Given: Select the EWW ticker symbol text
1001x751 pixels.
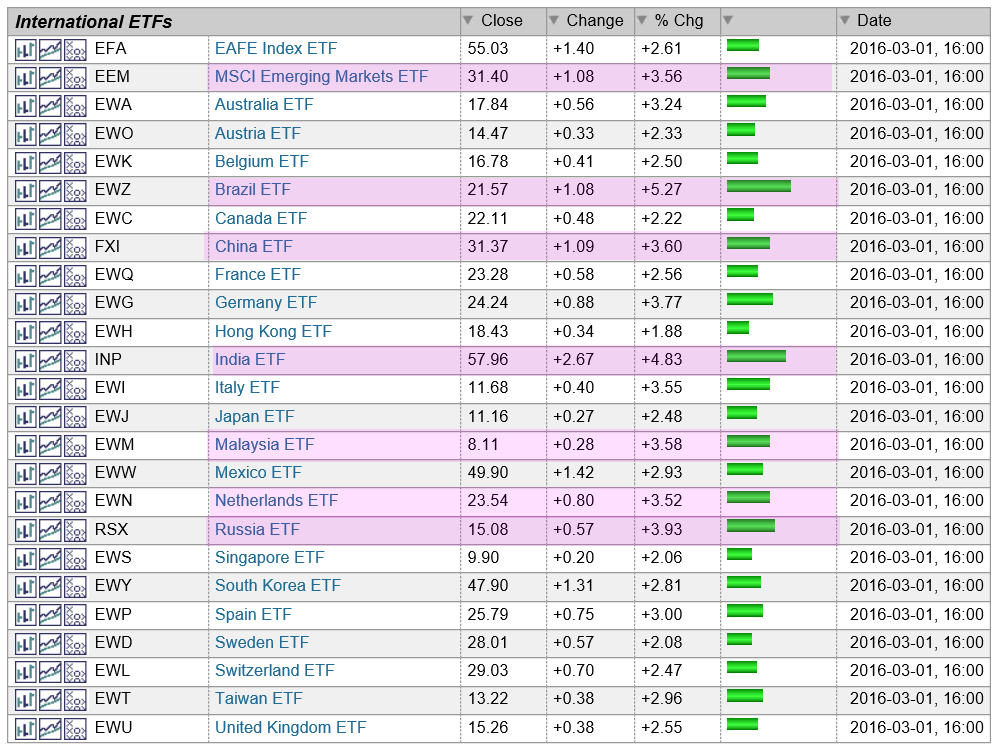Looking at the screenshot, I should coord(115,473).
